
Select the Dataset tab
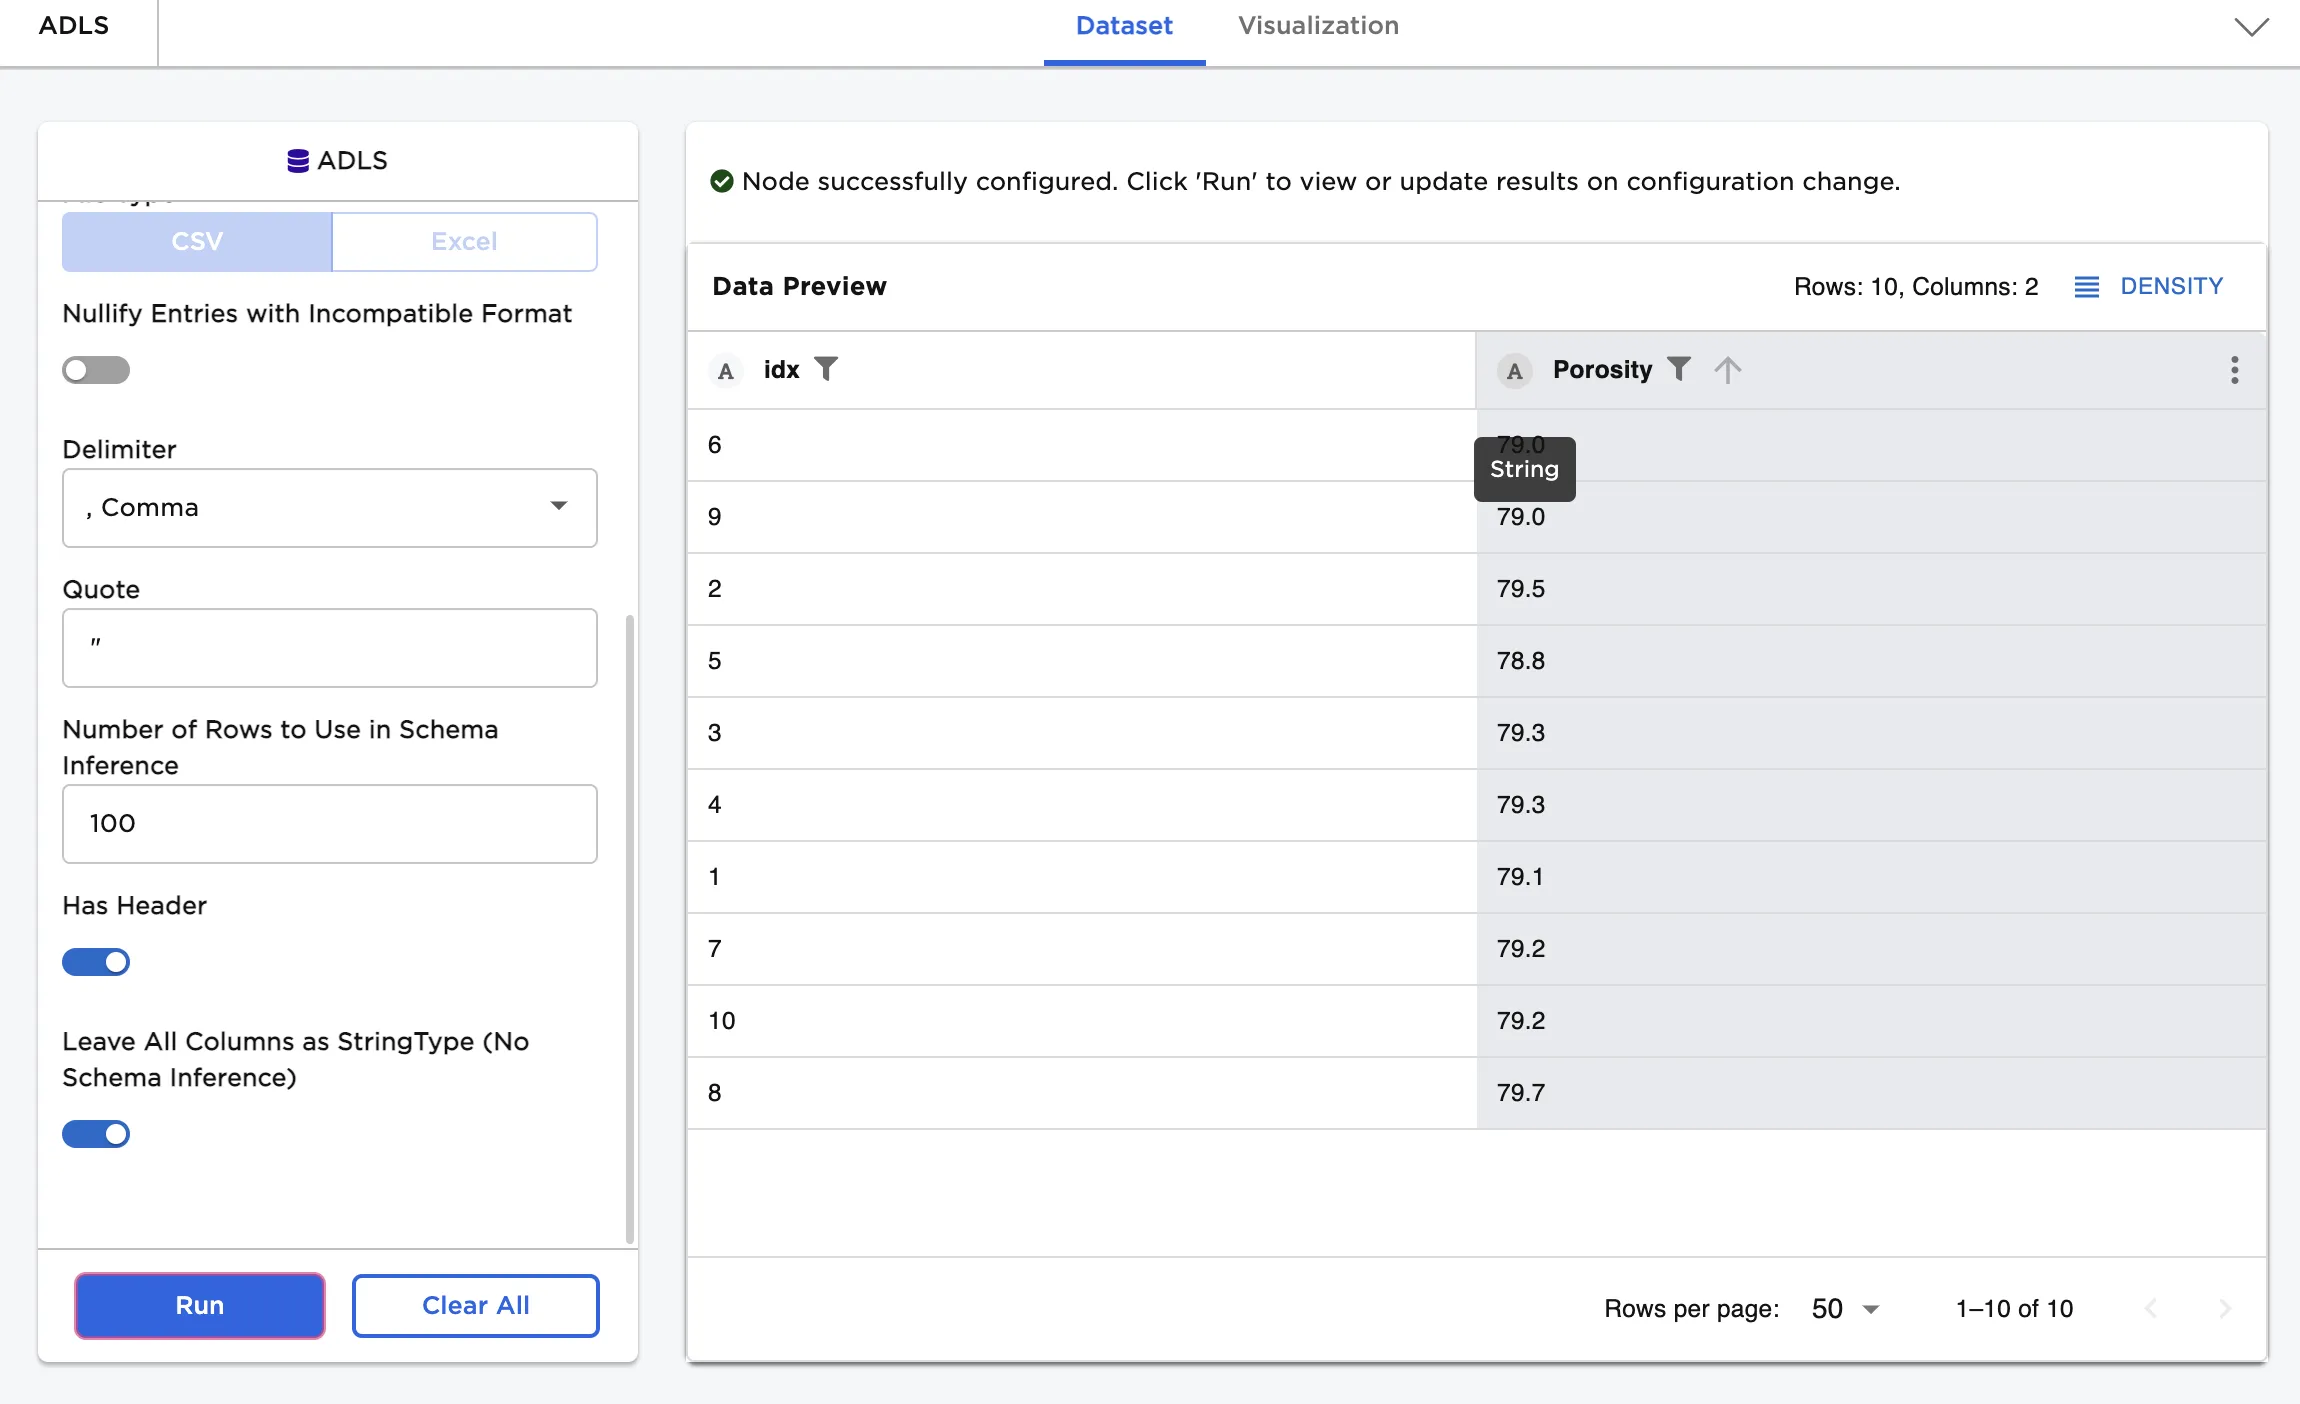[1124, 26]
